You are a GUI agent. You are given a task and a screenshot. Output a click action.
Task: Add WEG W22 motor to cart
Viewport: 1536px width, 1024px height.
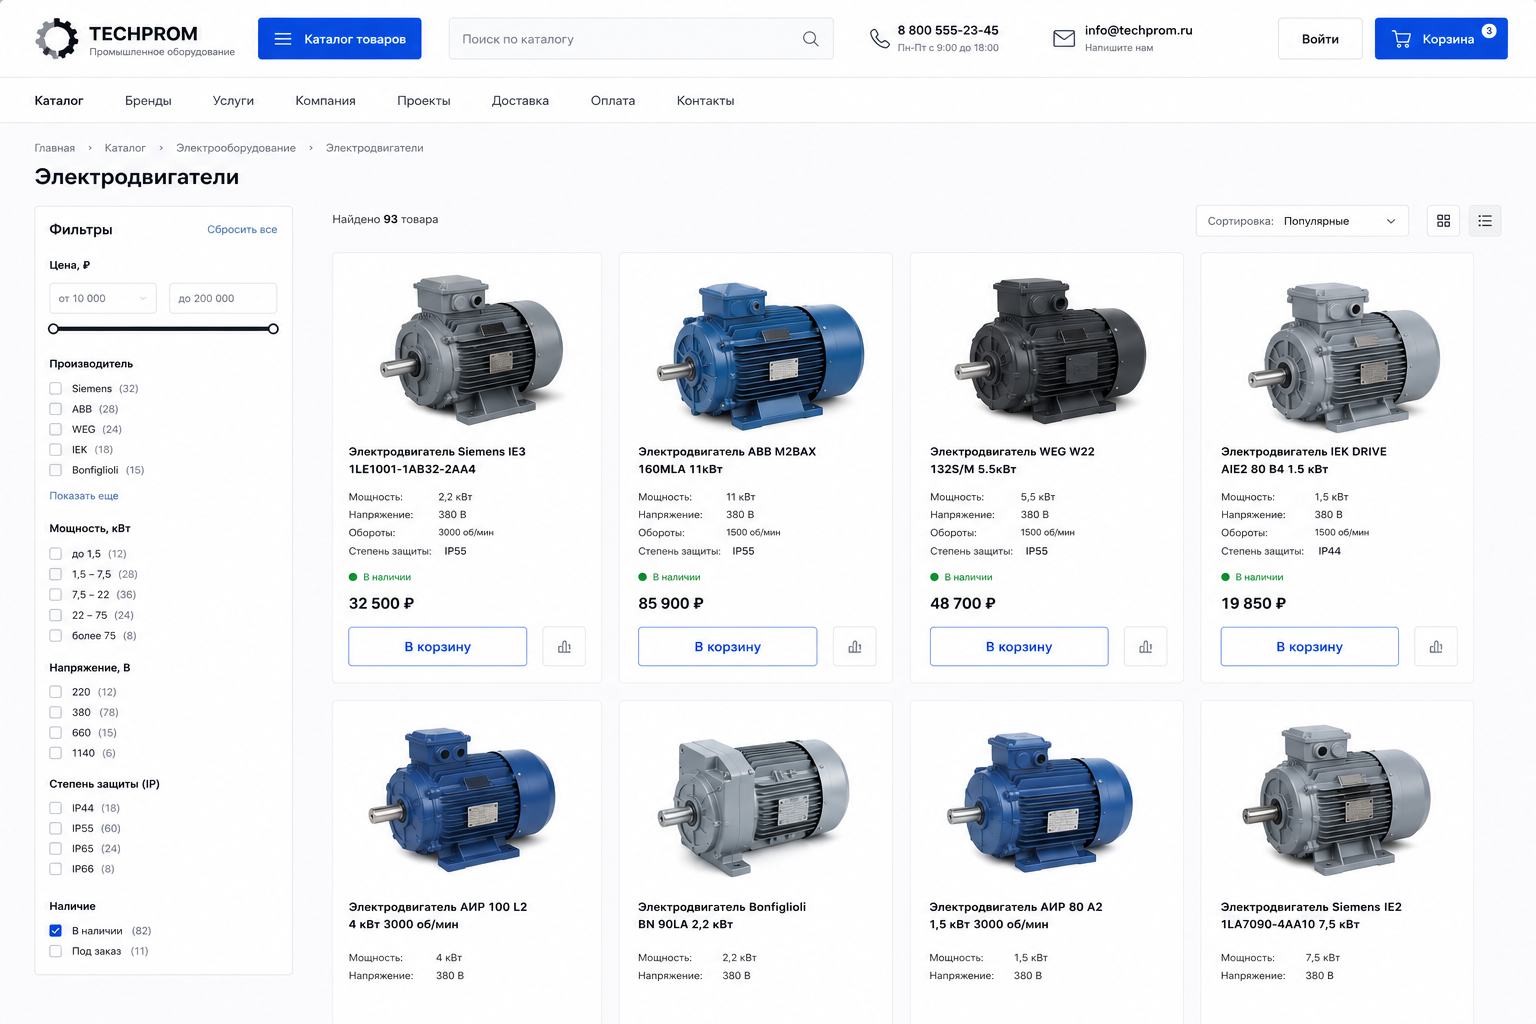pyautogui.click(x=1019, y=647)
